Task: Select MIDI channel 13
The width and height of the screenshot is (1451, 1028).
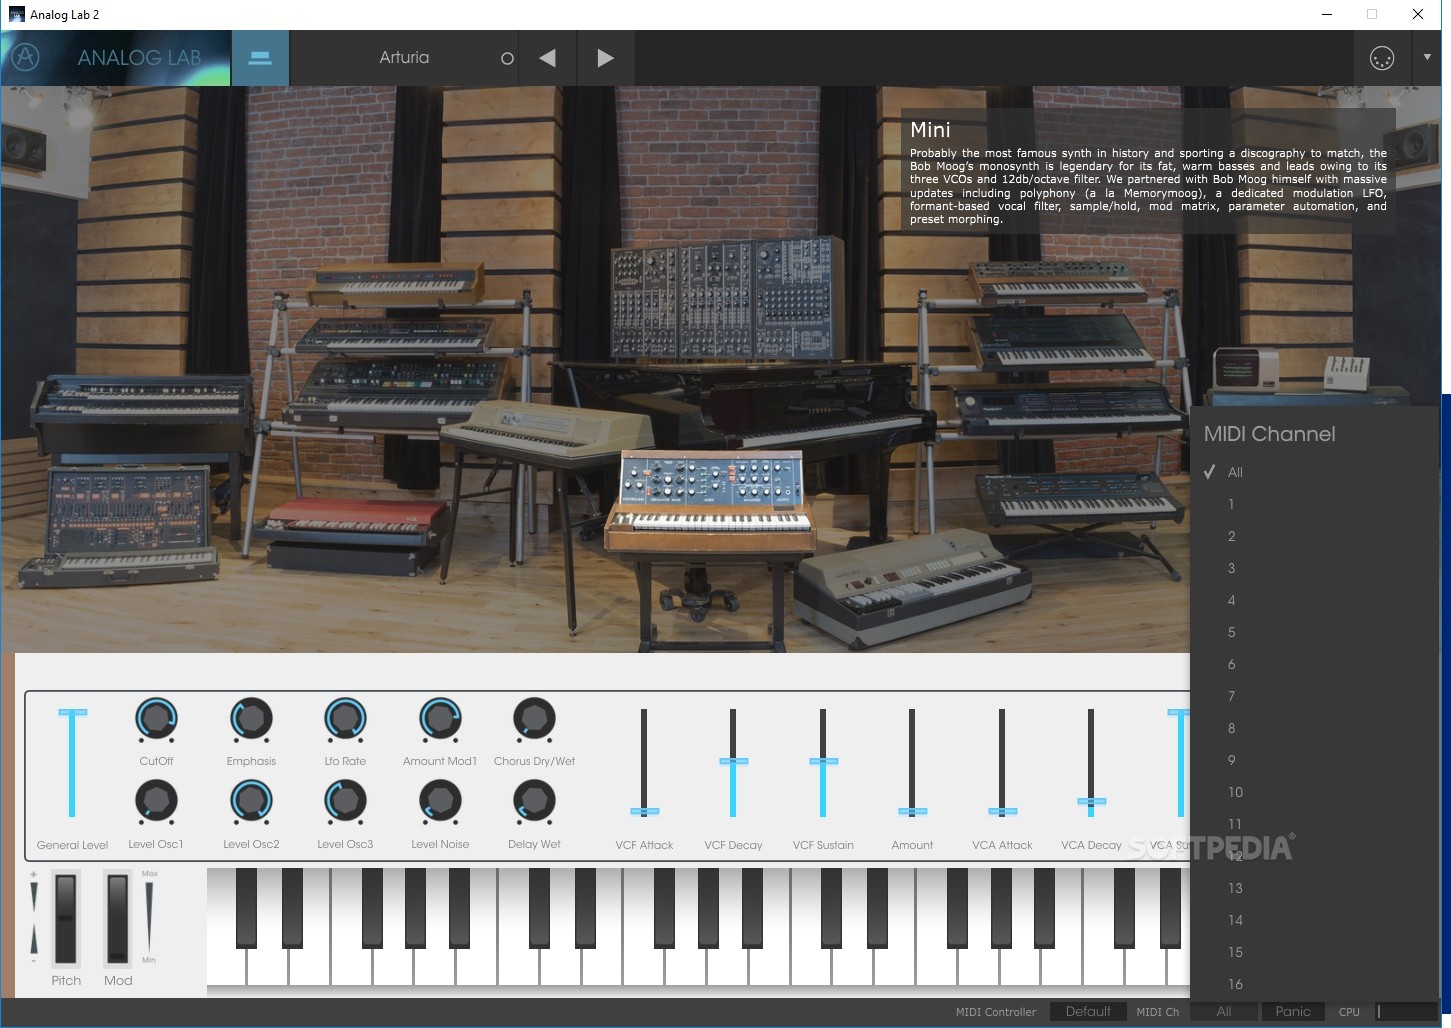Action: 1315,888
